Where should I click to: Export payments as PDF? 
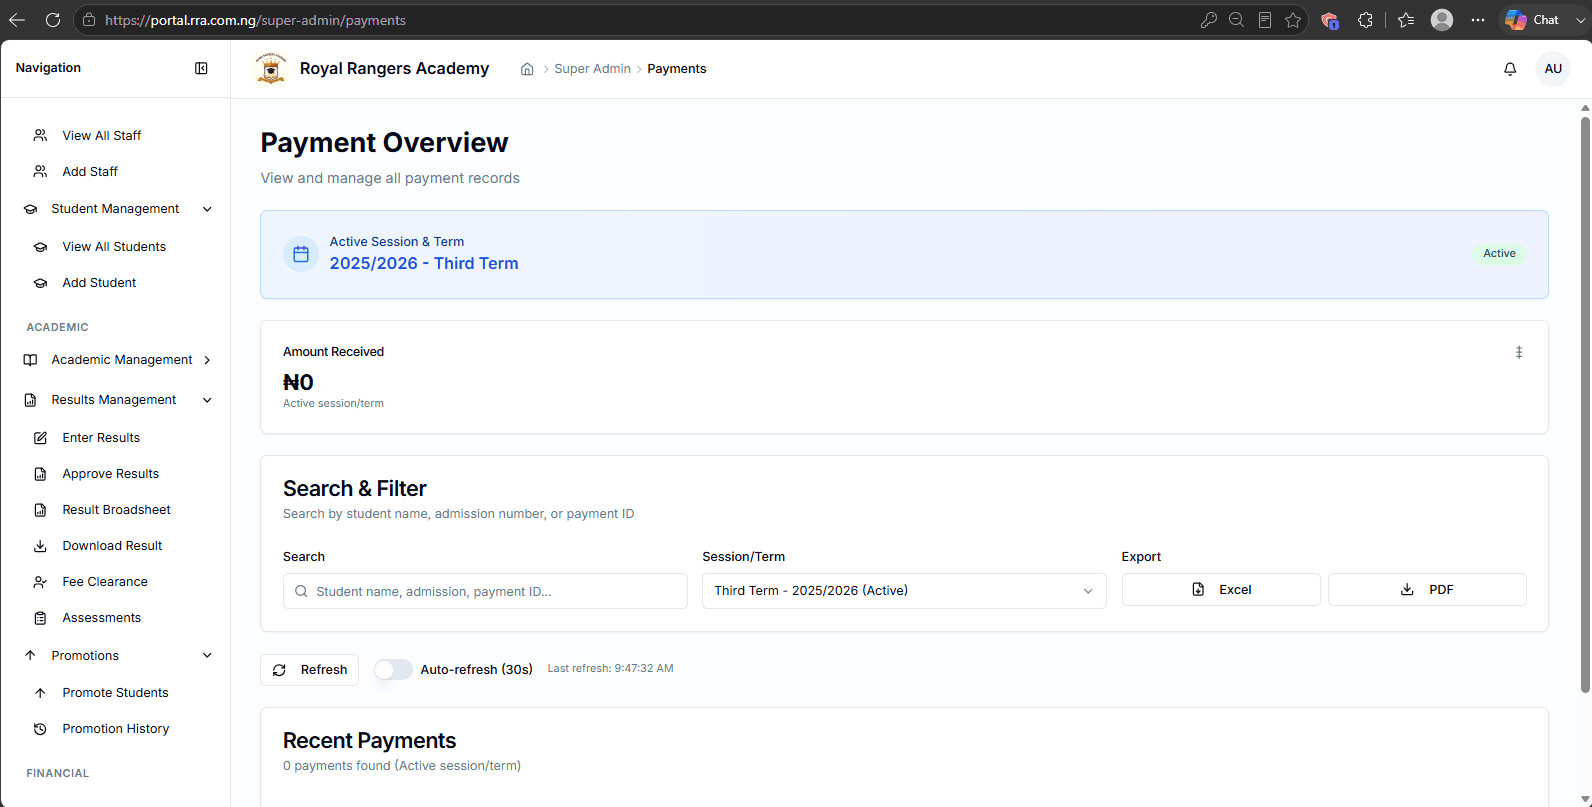pos(1427,590)
